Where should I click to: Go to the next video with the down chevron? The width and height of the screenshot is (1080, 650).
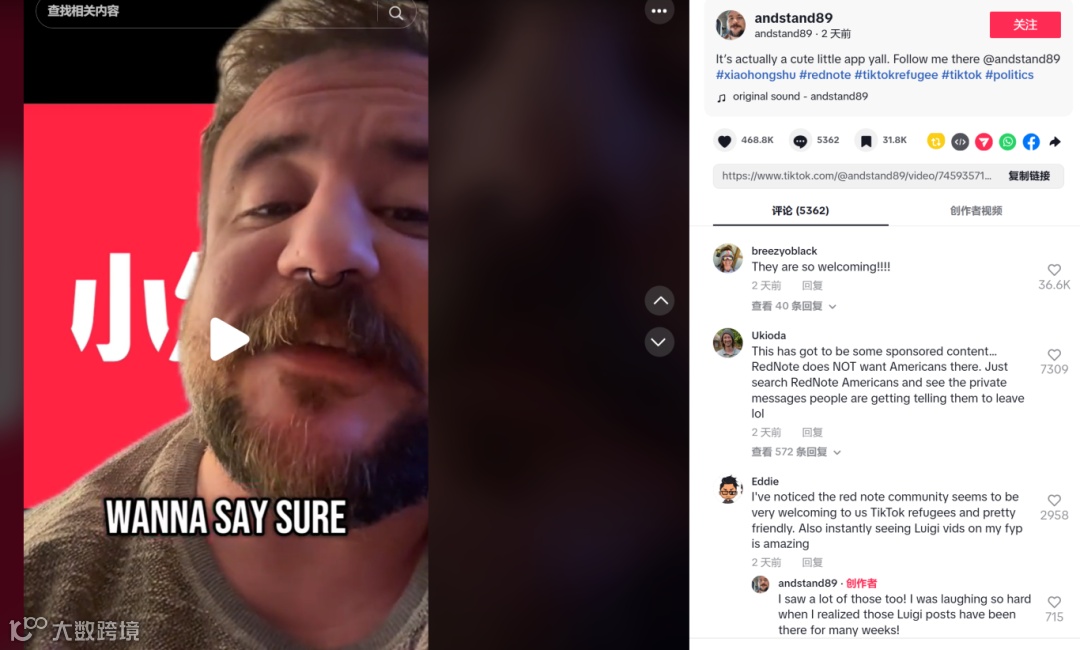659,342
